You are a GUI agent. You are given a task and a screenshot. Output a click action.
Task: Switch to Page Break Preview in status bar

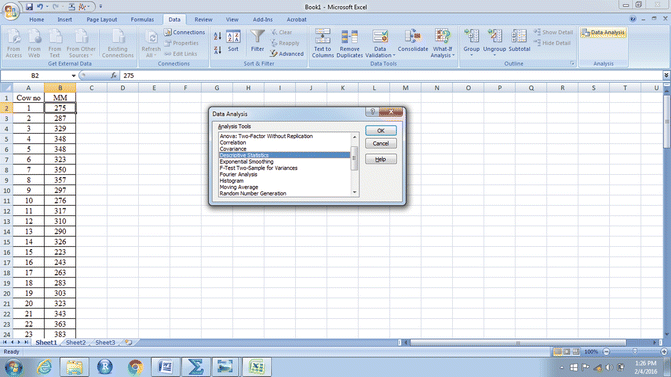[576, 352]
